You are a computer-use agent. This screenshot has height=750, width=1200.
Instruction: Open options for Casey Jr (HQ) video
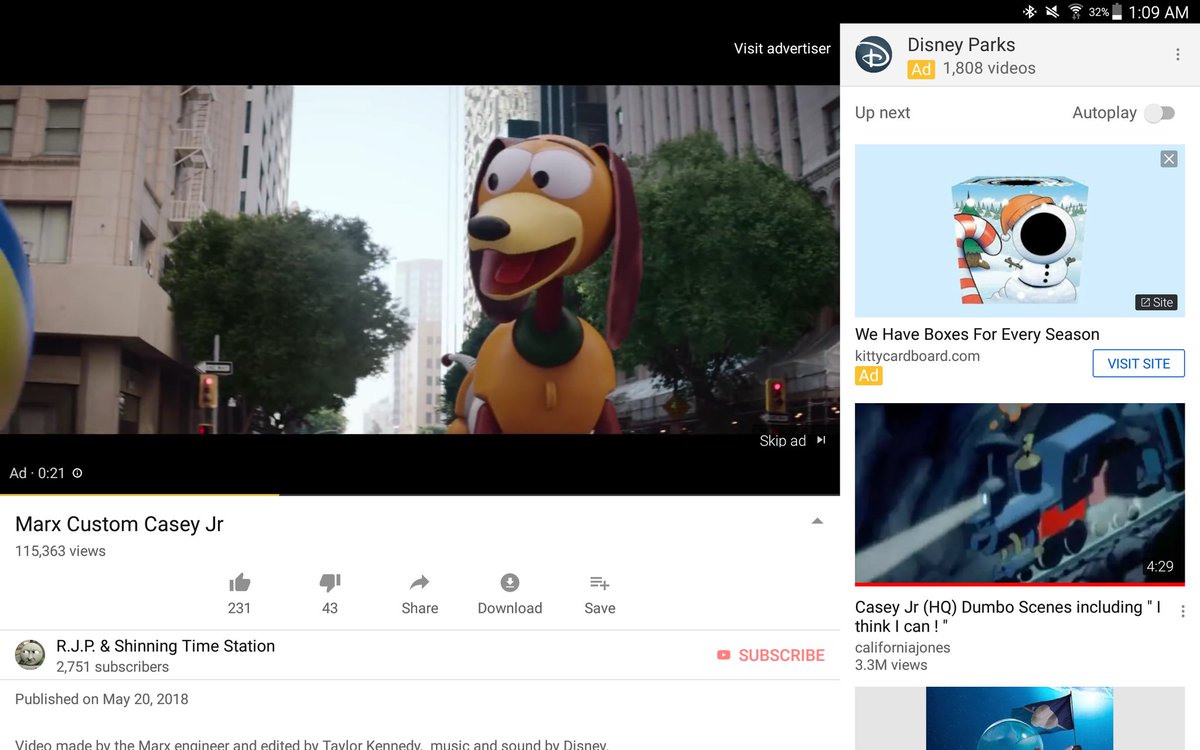click(x=1183, y=611)
